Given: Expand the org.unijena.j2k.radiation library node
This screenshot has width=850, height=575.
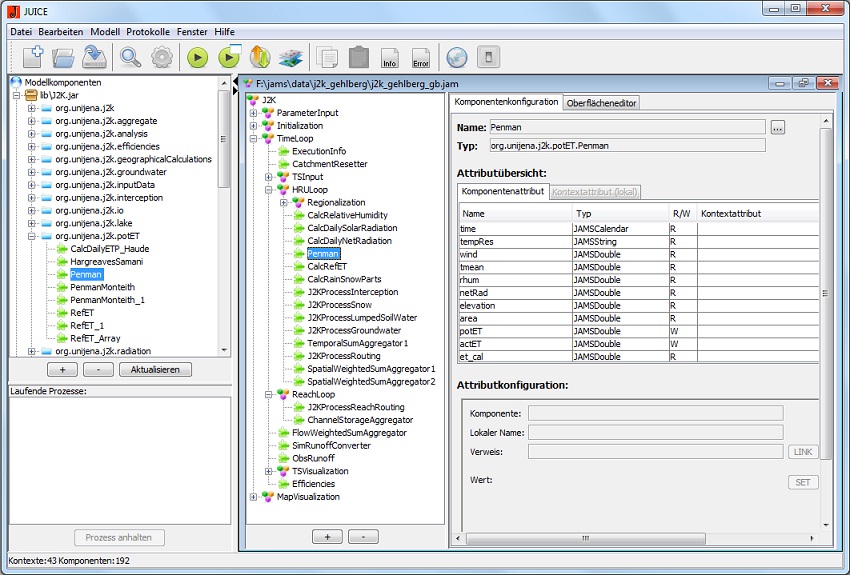Looking at the screenshot, I should click(32, 351).
